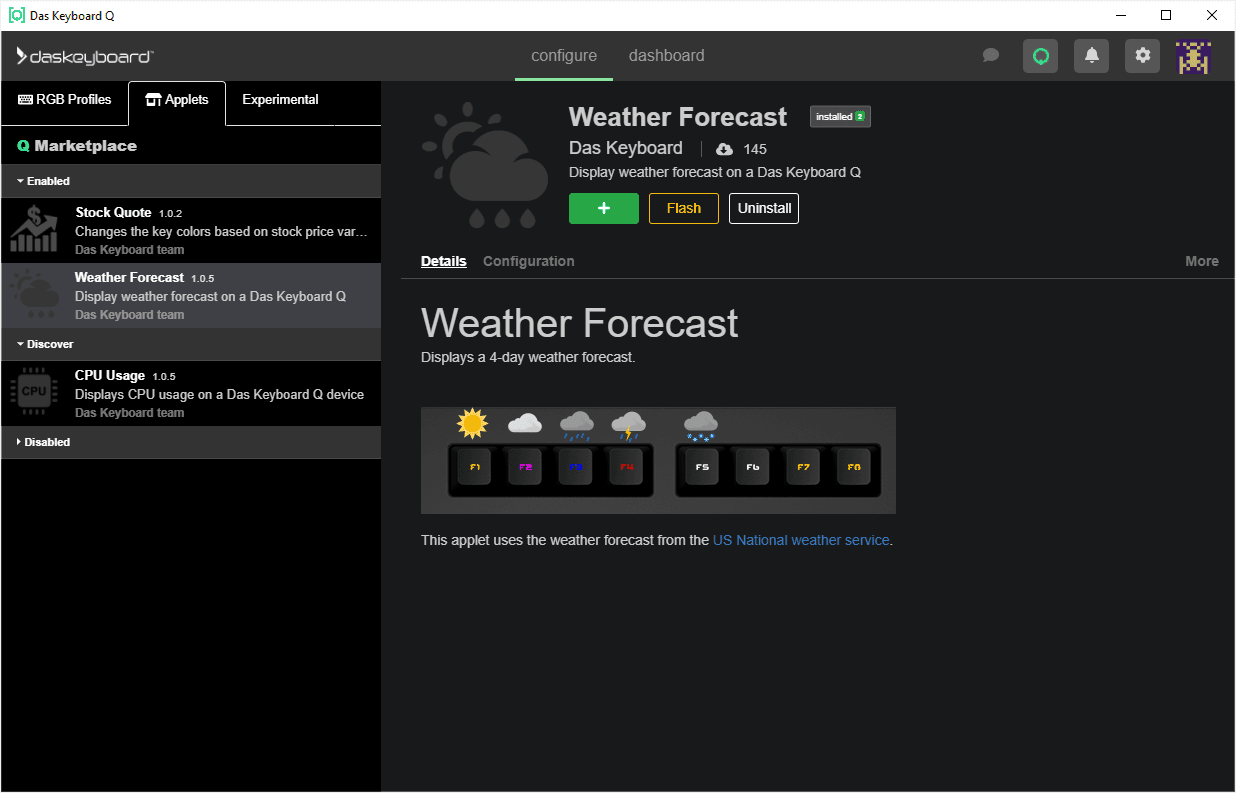The width and height of the screenshot is (1236, 793).
Task: Click the pixel avatar profile icon
Action: point(1193,56)
